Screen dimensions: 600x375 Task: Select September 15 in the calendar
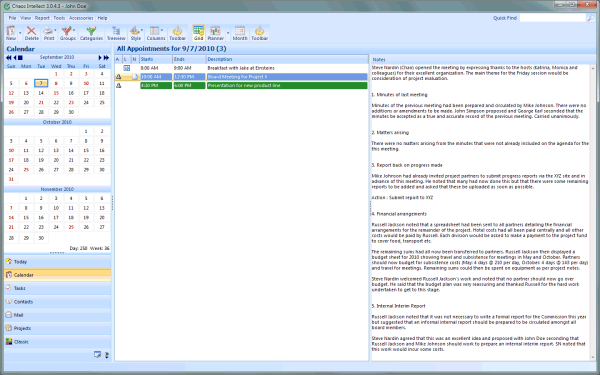coord(56,93)
